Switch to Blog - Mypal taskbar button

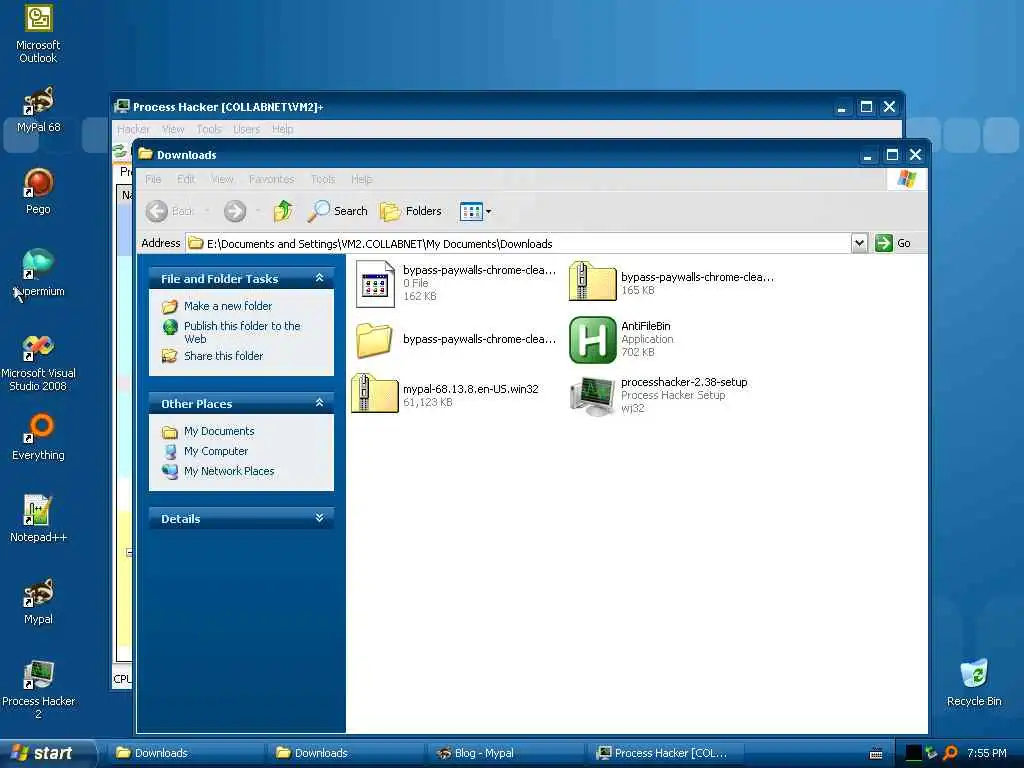click(505, 753)
